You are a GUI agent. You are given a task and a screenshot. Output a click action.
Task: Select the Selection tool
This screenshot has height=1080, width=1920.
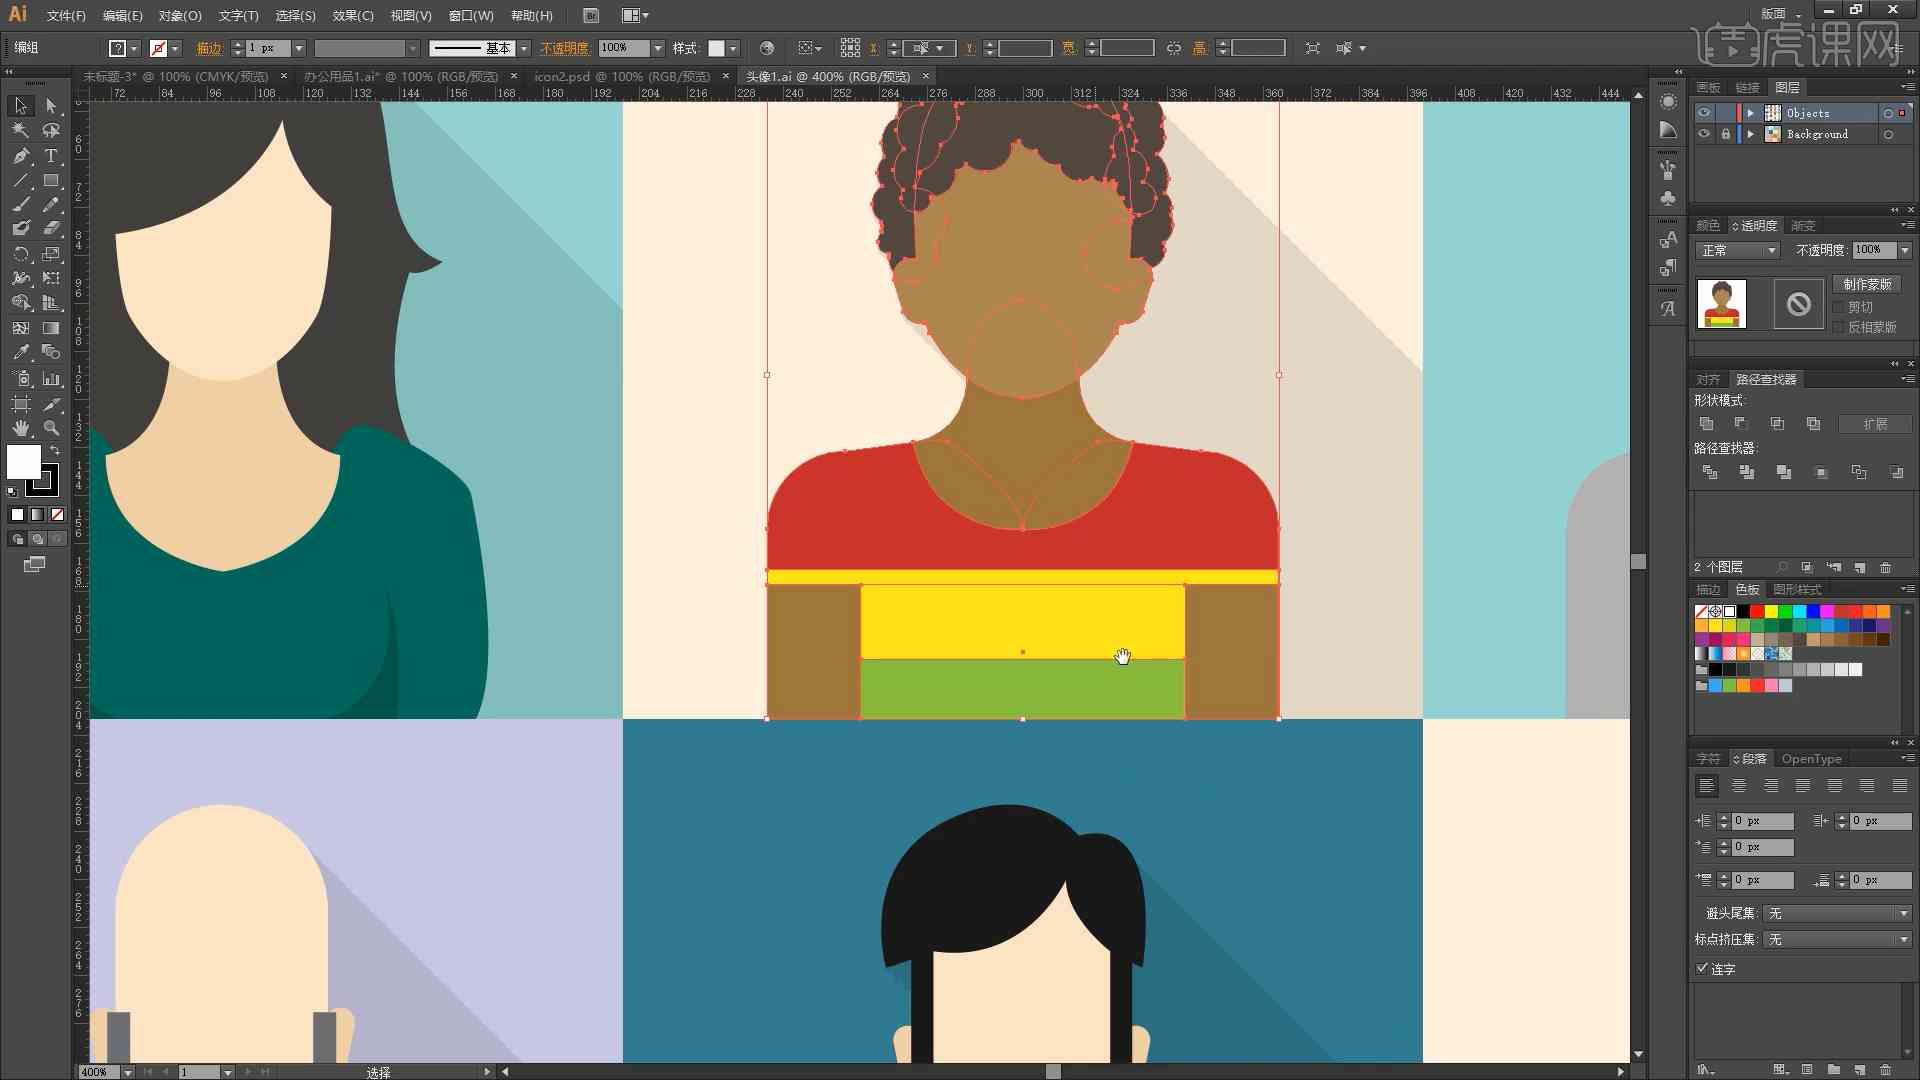18,104
